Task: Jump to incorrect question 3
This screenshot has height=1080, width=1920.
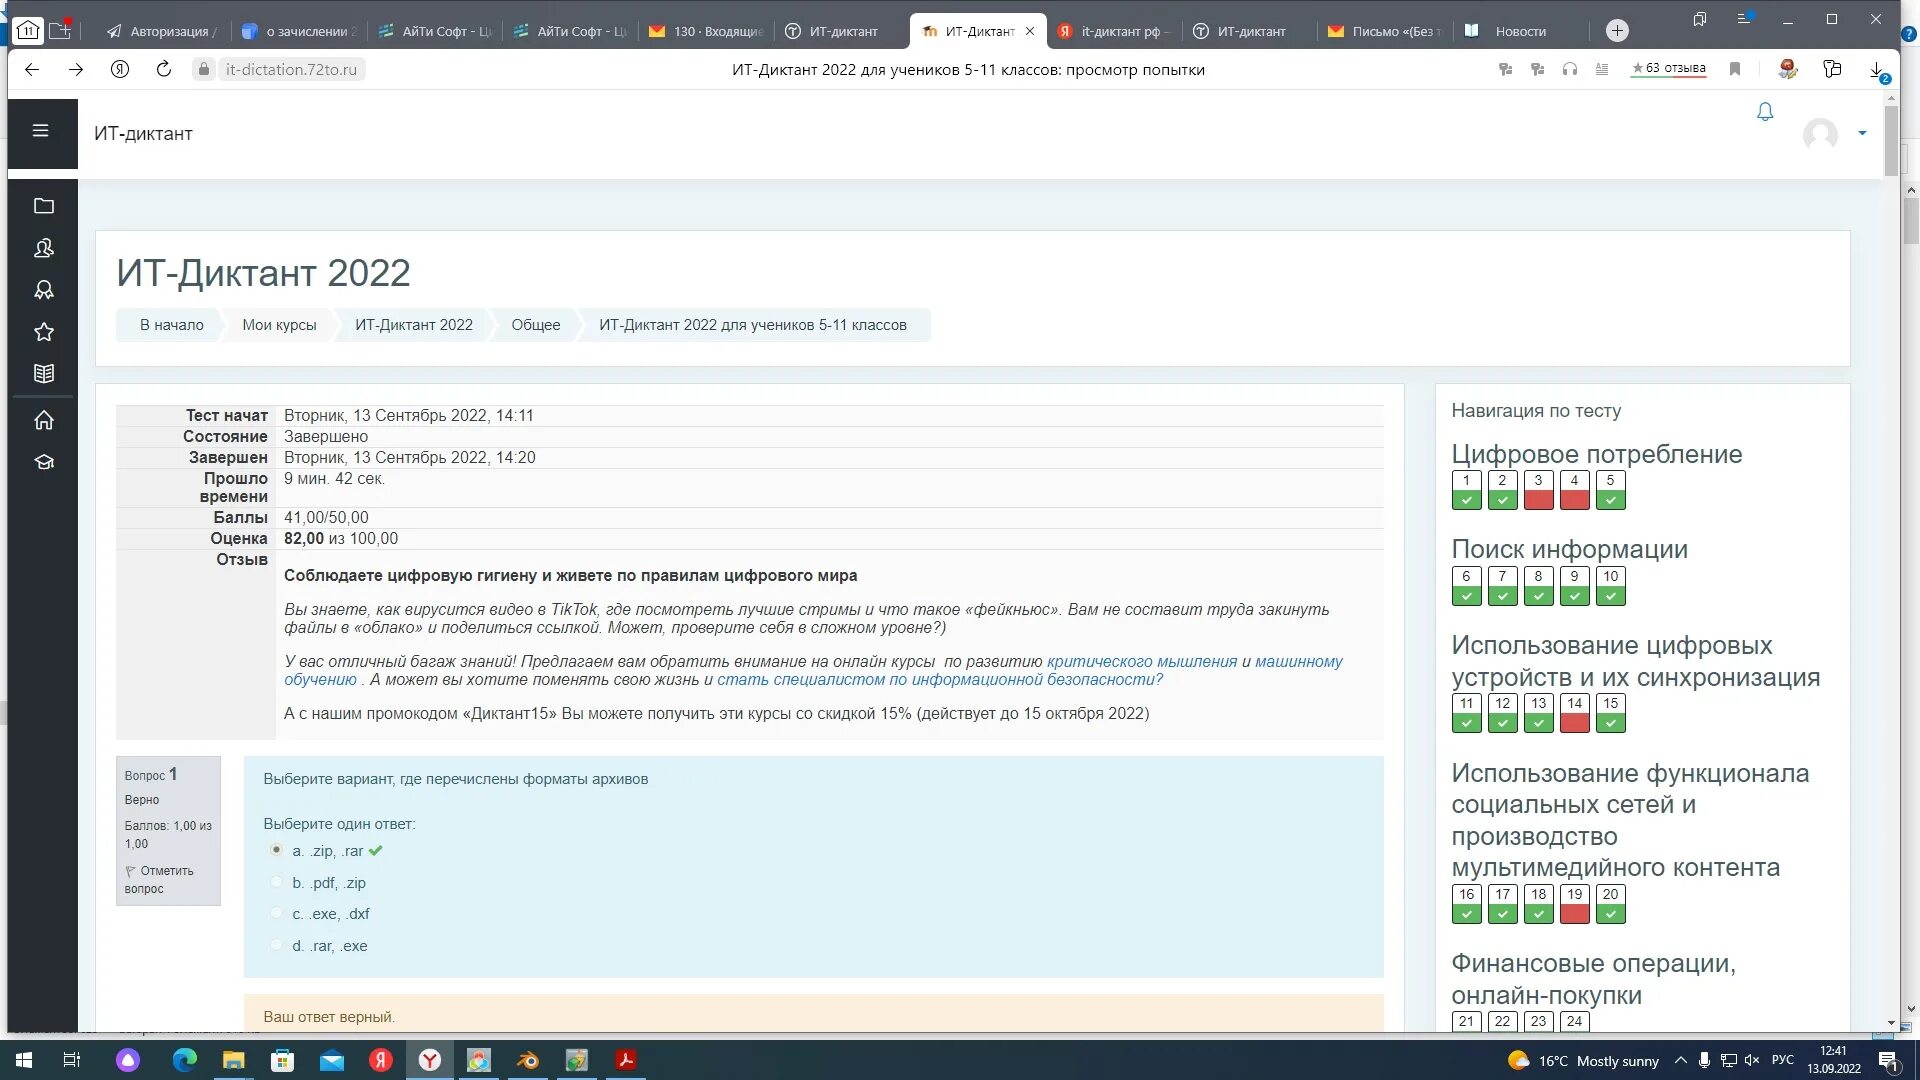Action: point(1538,490)
